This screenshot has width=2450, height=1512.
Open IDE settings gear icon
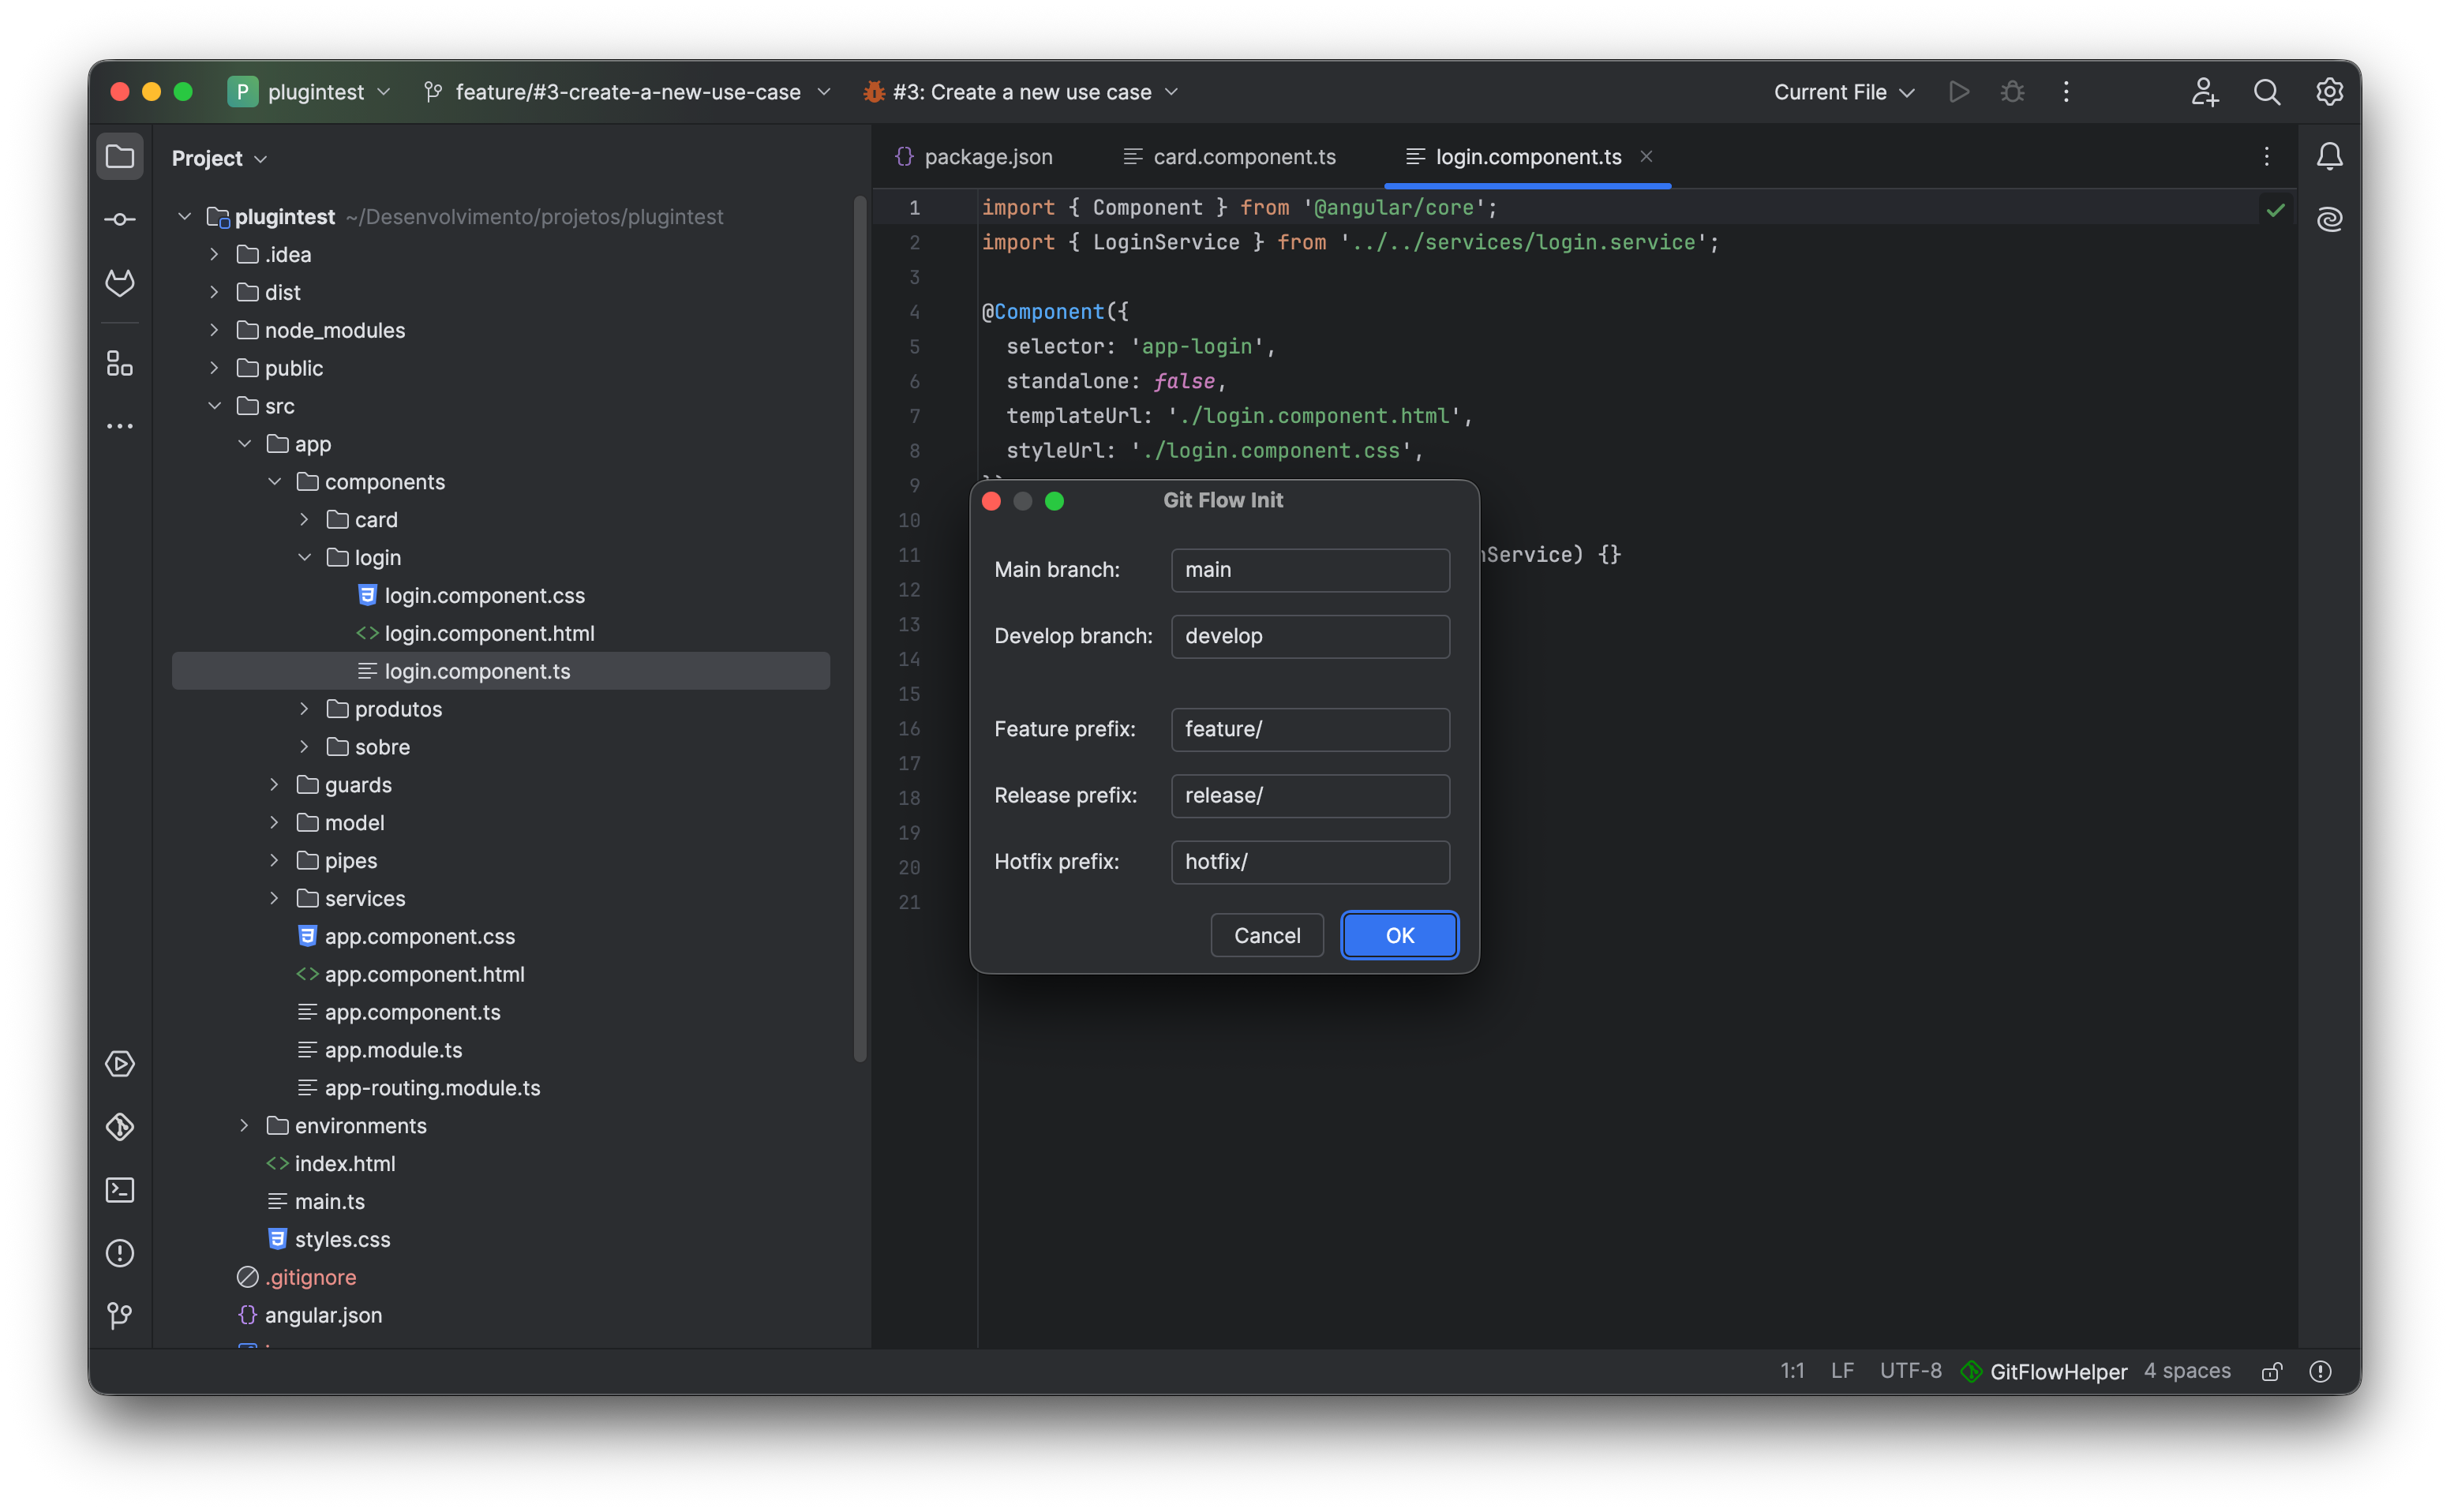2330,92
